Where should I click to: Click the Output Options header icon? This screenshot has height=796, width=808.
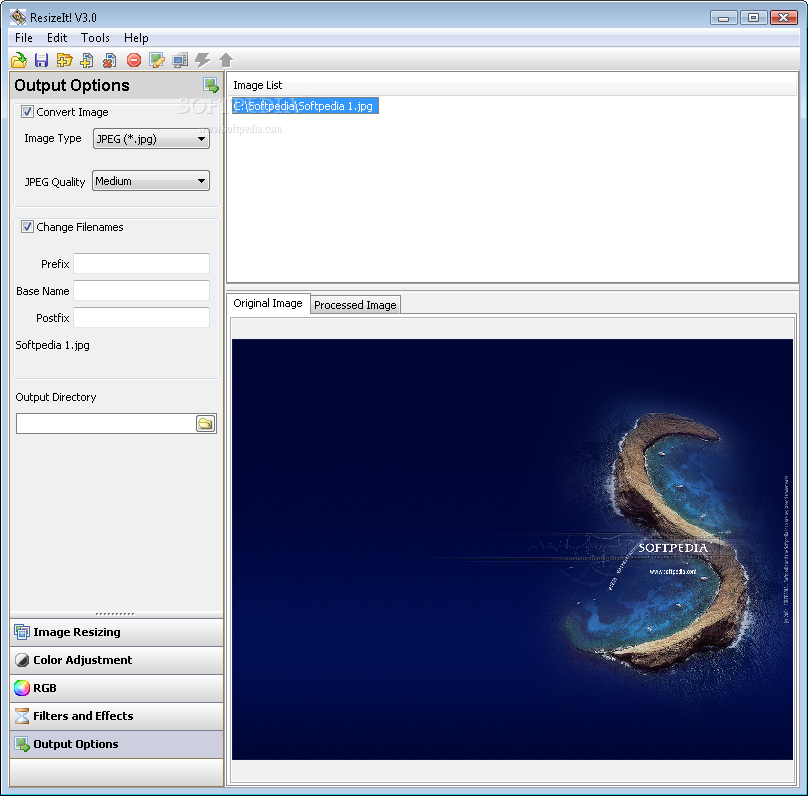211,85
